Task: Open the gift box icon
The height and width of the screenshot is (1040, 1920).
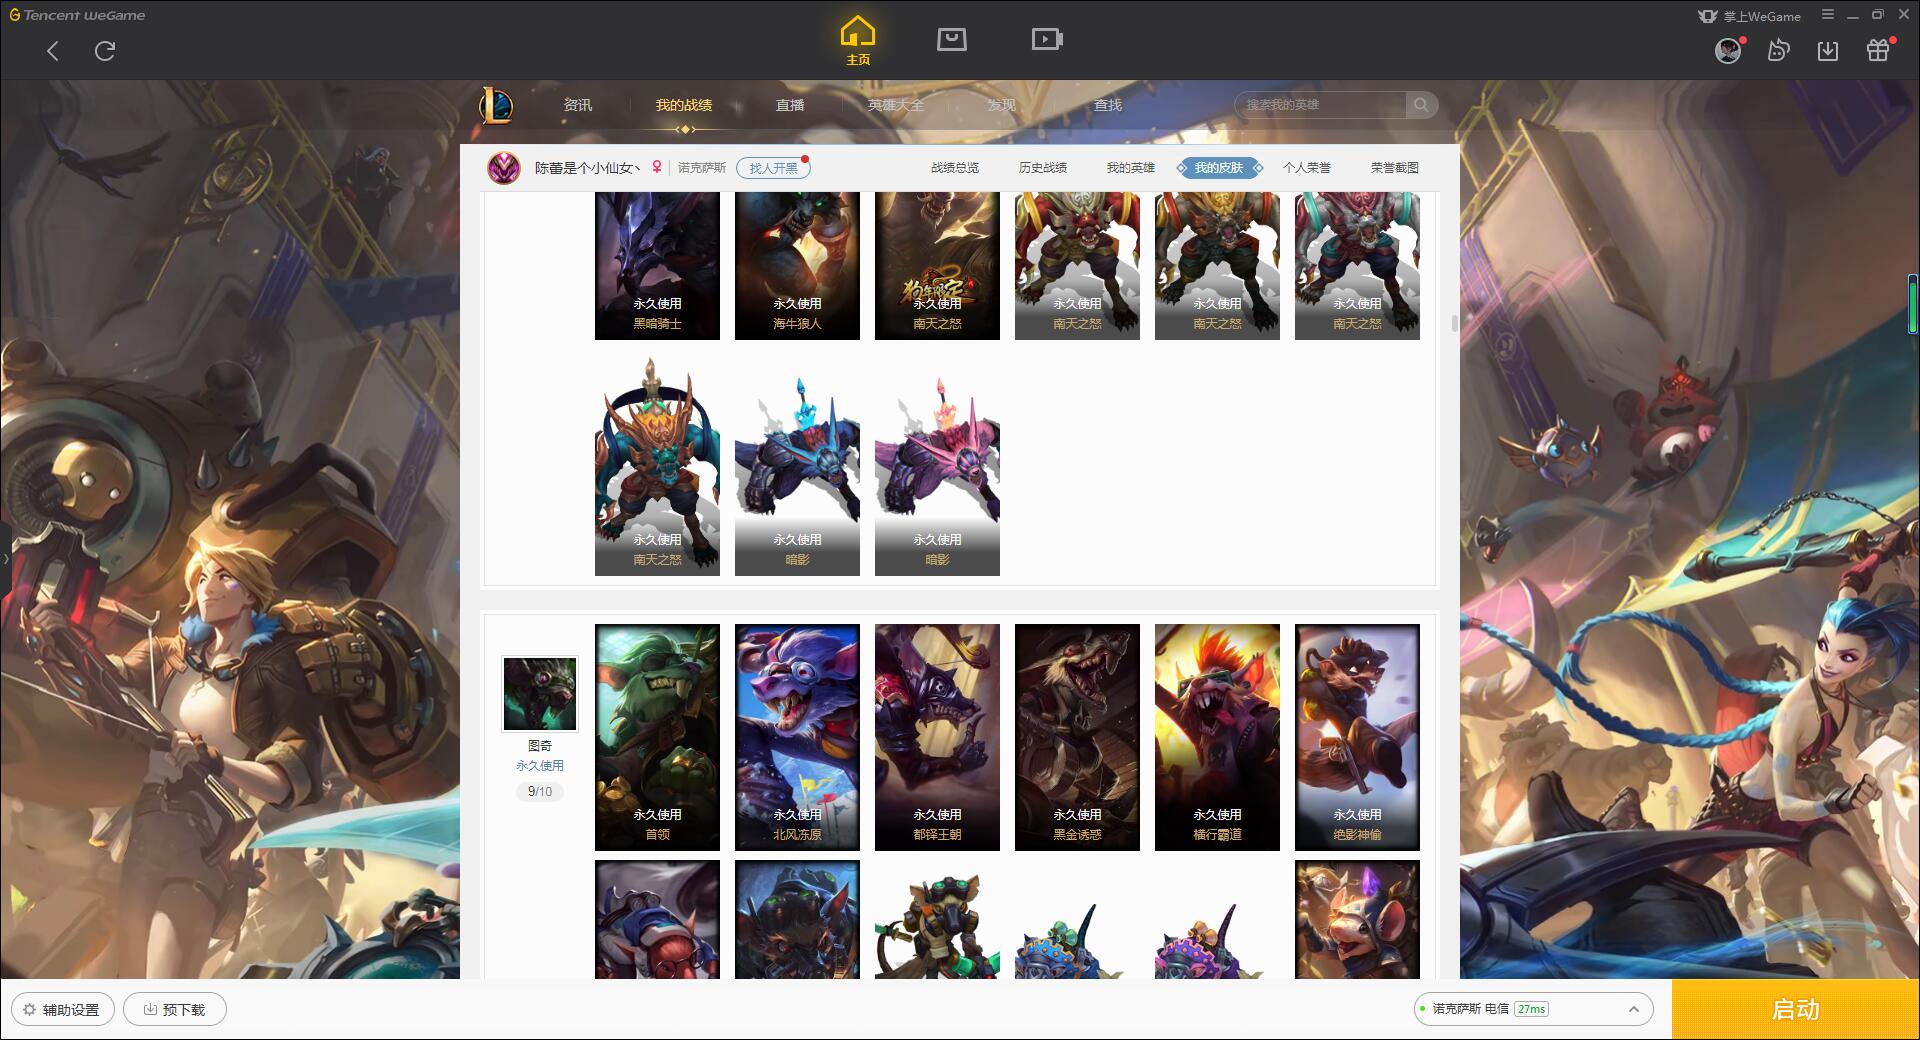Action: (1878, 51)
